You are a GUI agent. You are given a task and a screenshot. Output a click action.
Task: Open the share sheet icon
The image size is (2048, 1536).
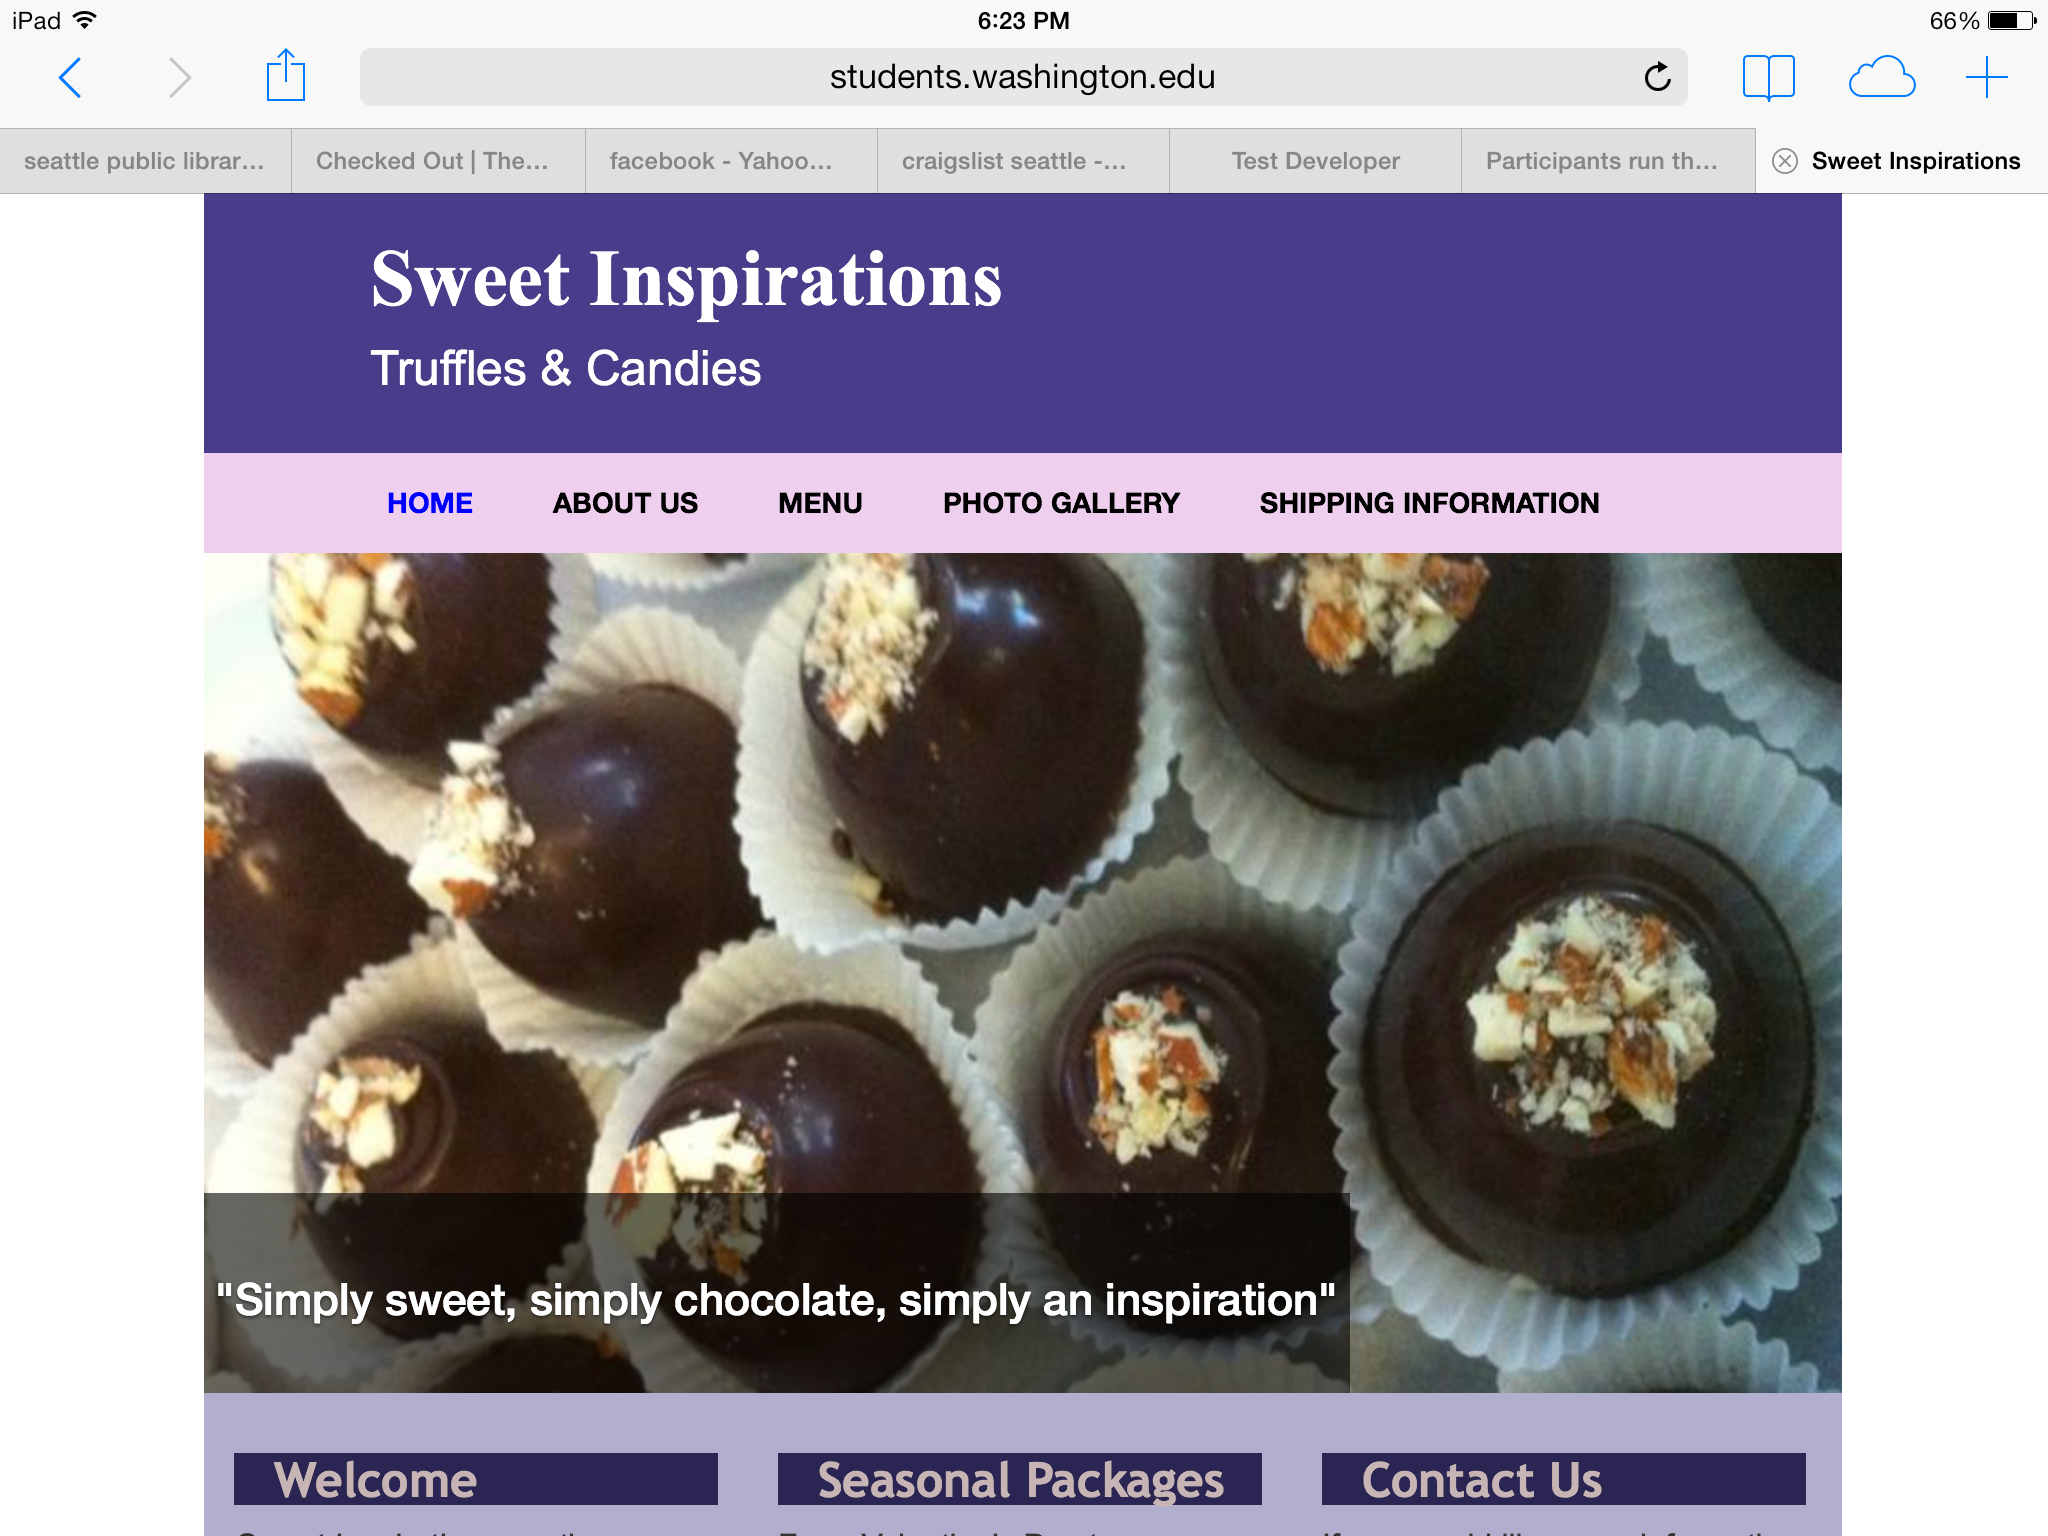coord(285,75)
